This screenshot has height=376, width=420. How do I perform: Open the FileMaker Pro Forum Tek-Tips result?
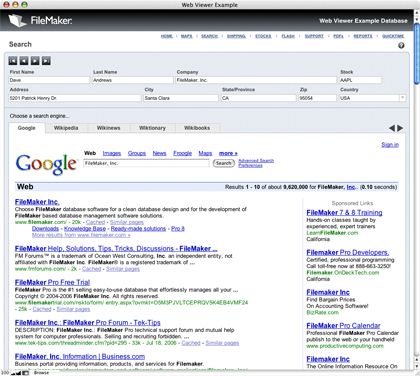[x=88, y=323]
